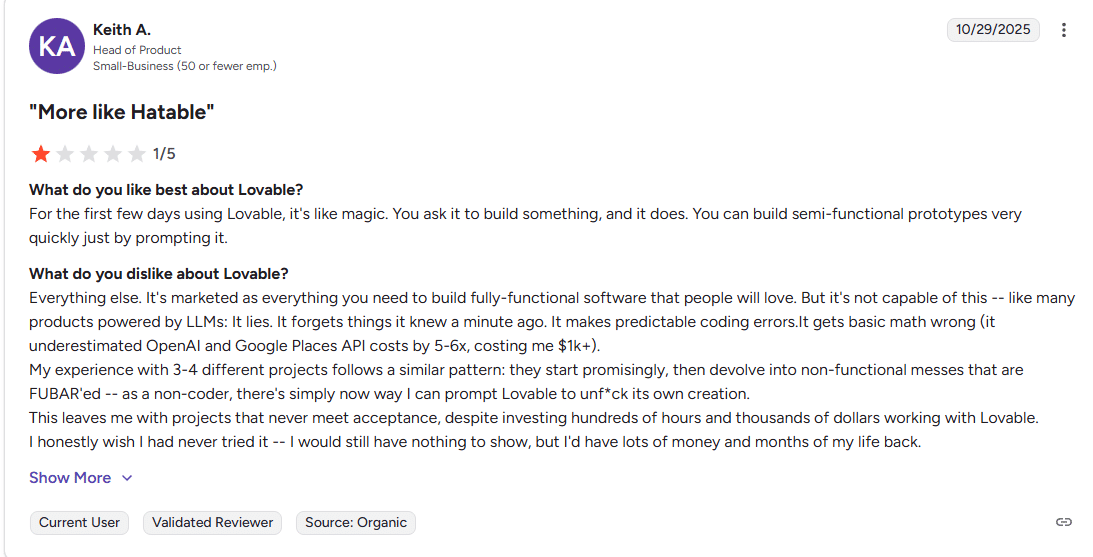Click the second rating star
This screenshot has height=557, width=1093.
65,154
